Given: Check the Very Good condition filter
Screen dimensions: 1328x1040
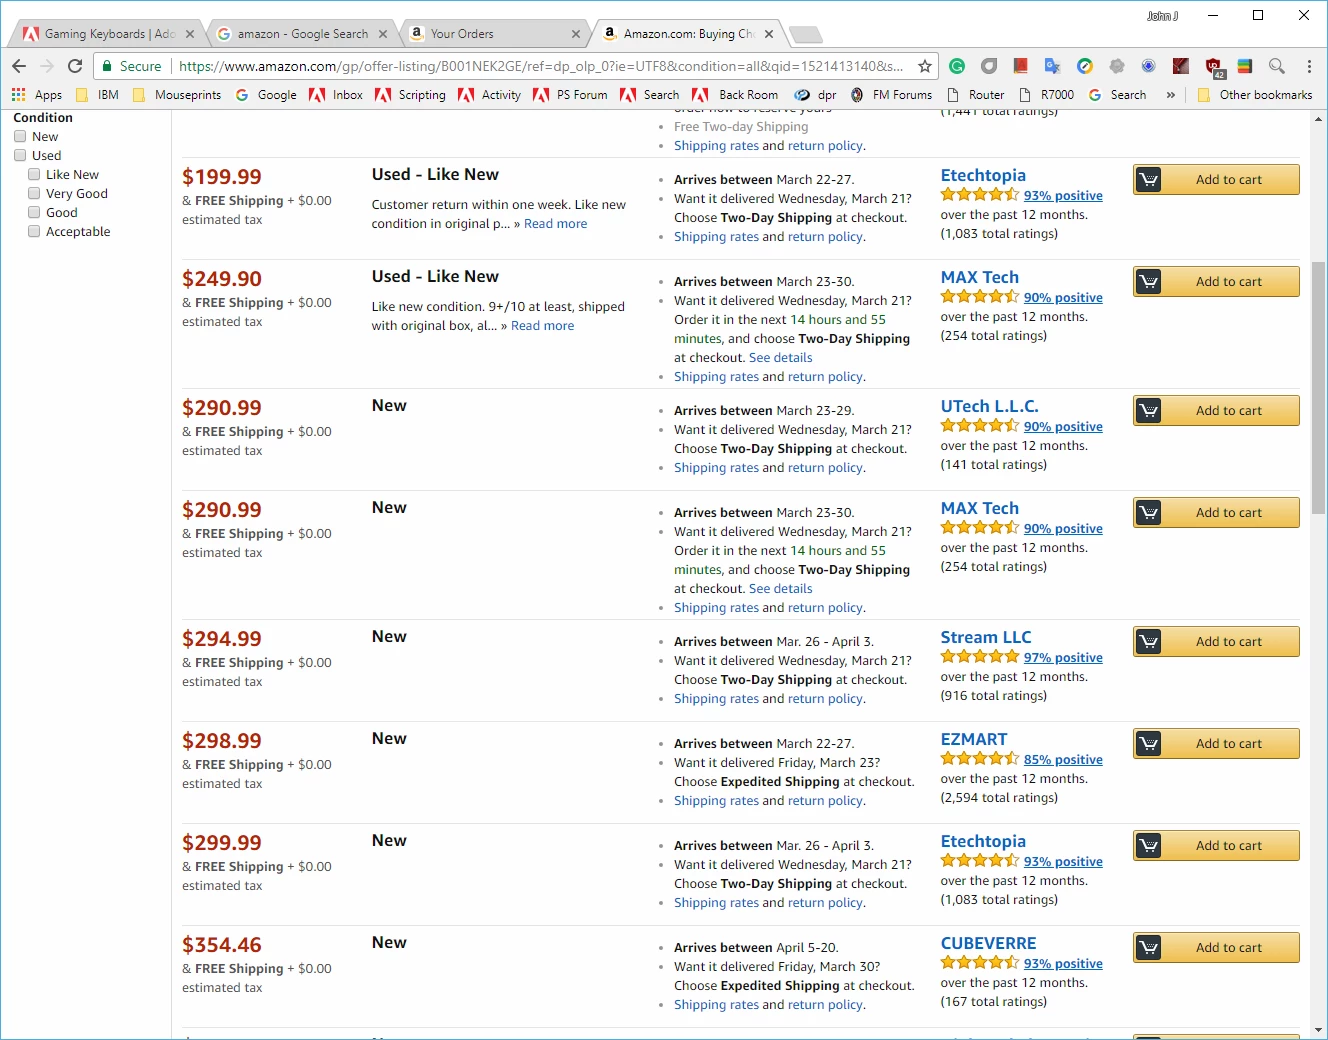Looking at the screenshot, I should [34, 193].
